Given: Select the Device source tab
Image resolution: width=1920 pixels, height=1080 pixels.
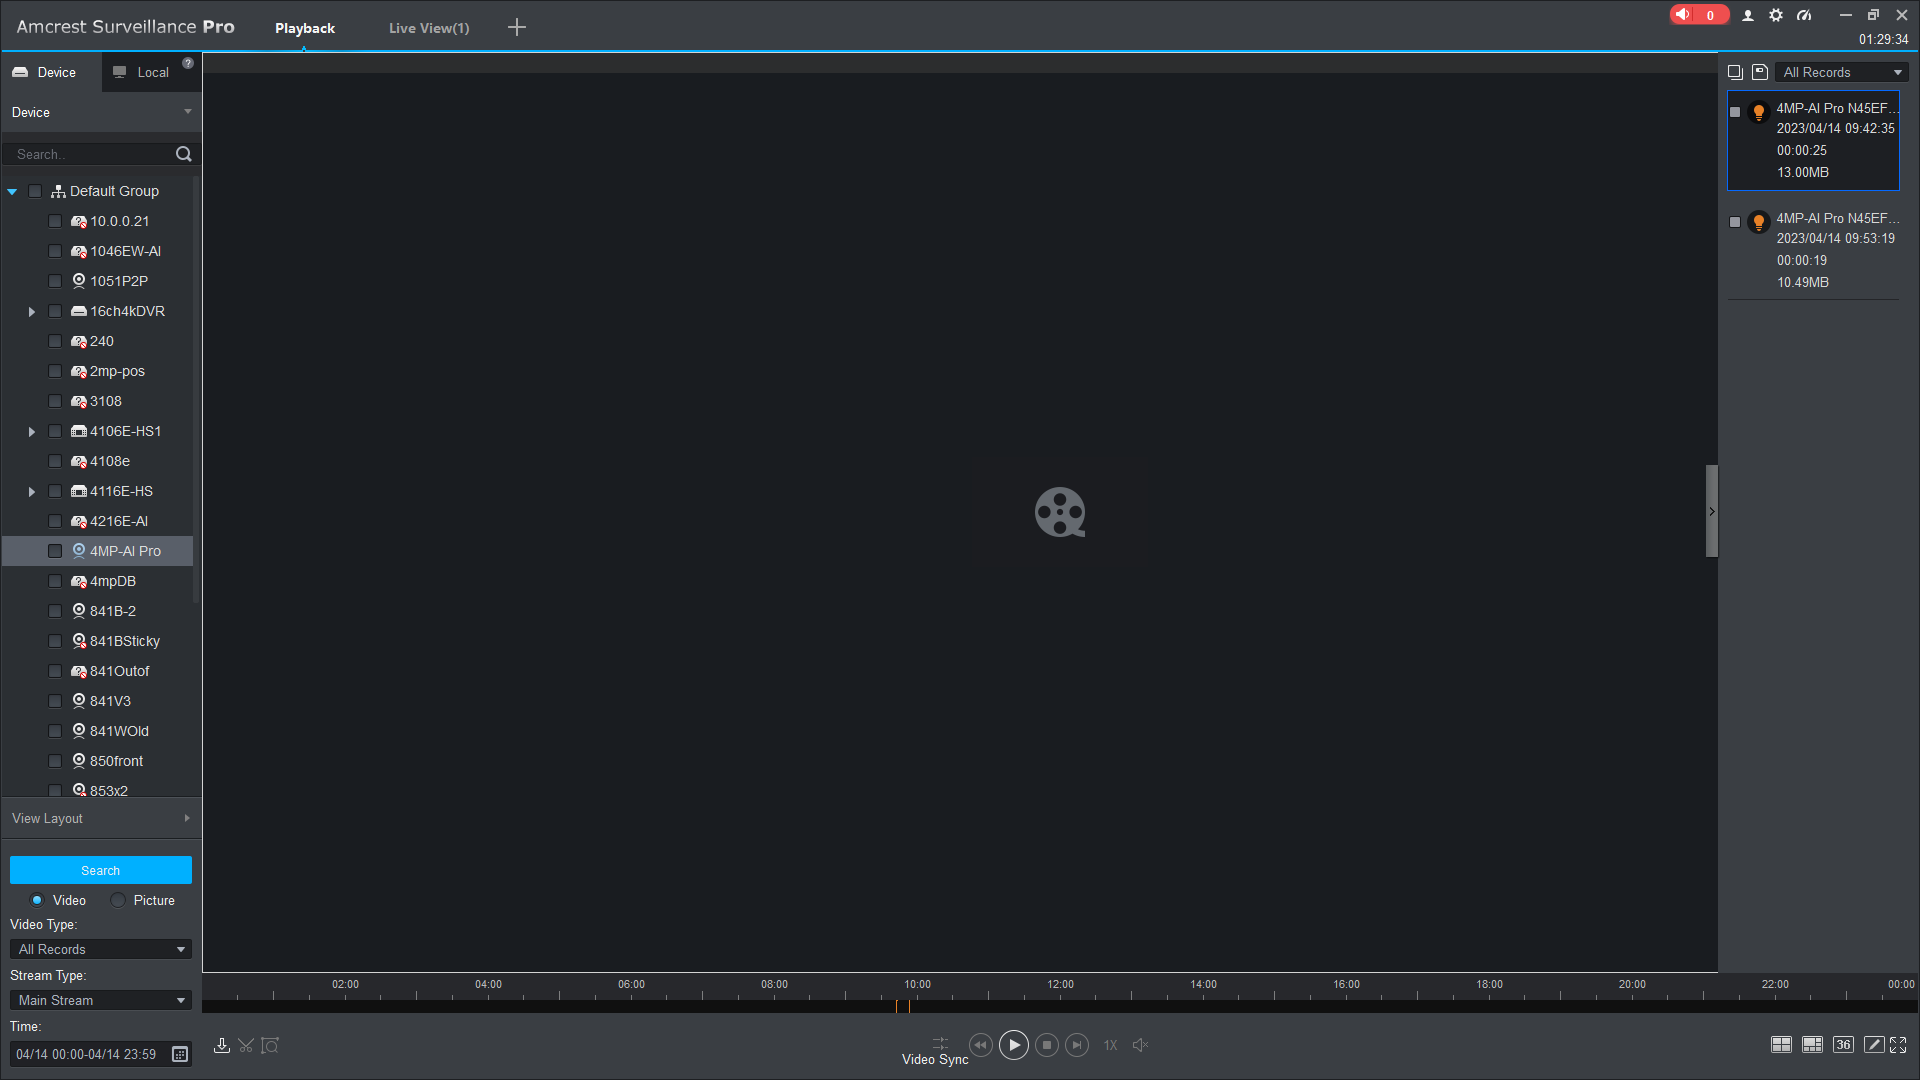Looking at the screenshot, I should click(x=50, y=72).
